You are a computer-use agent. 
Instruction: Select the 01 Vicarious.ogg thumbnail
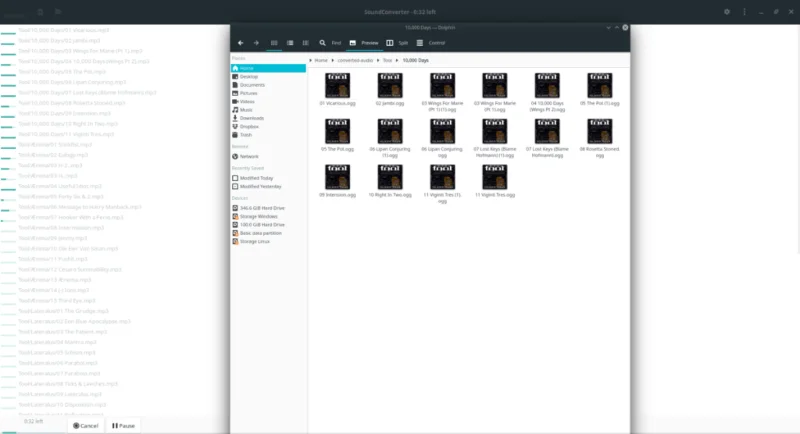pos(337,85)
